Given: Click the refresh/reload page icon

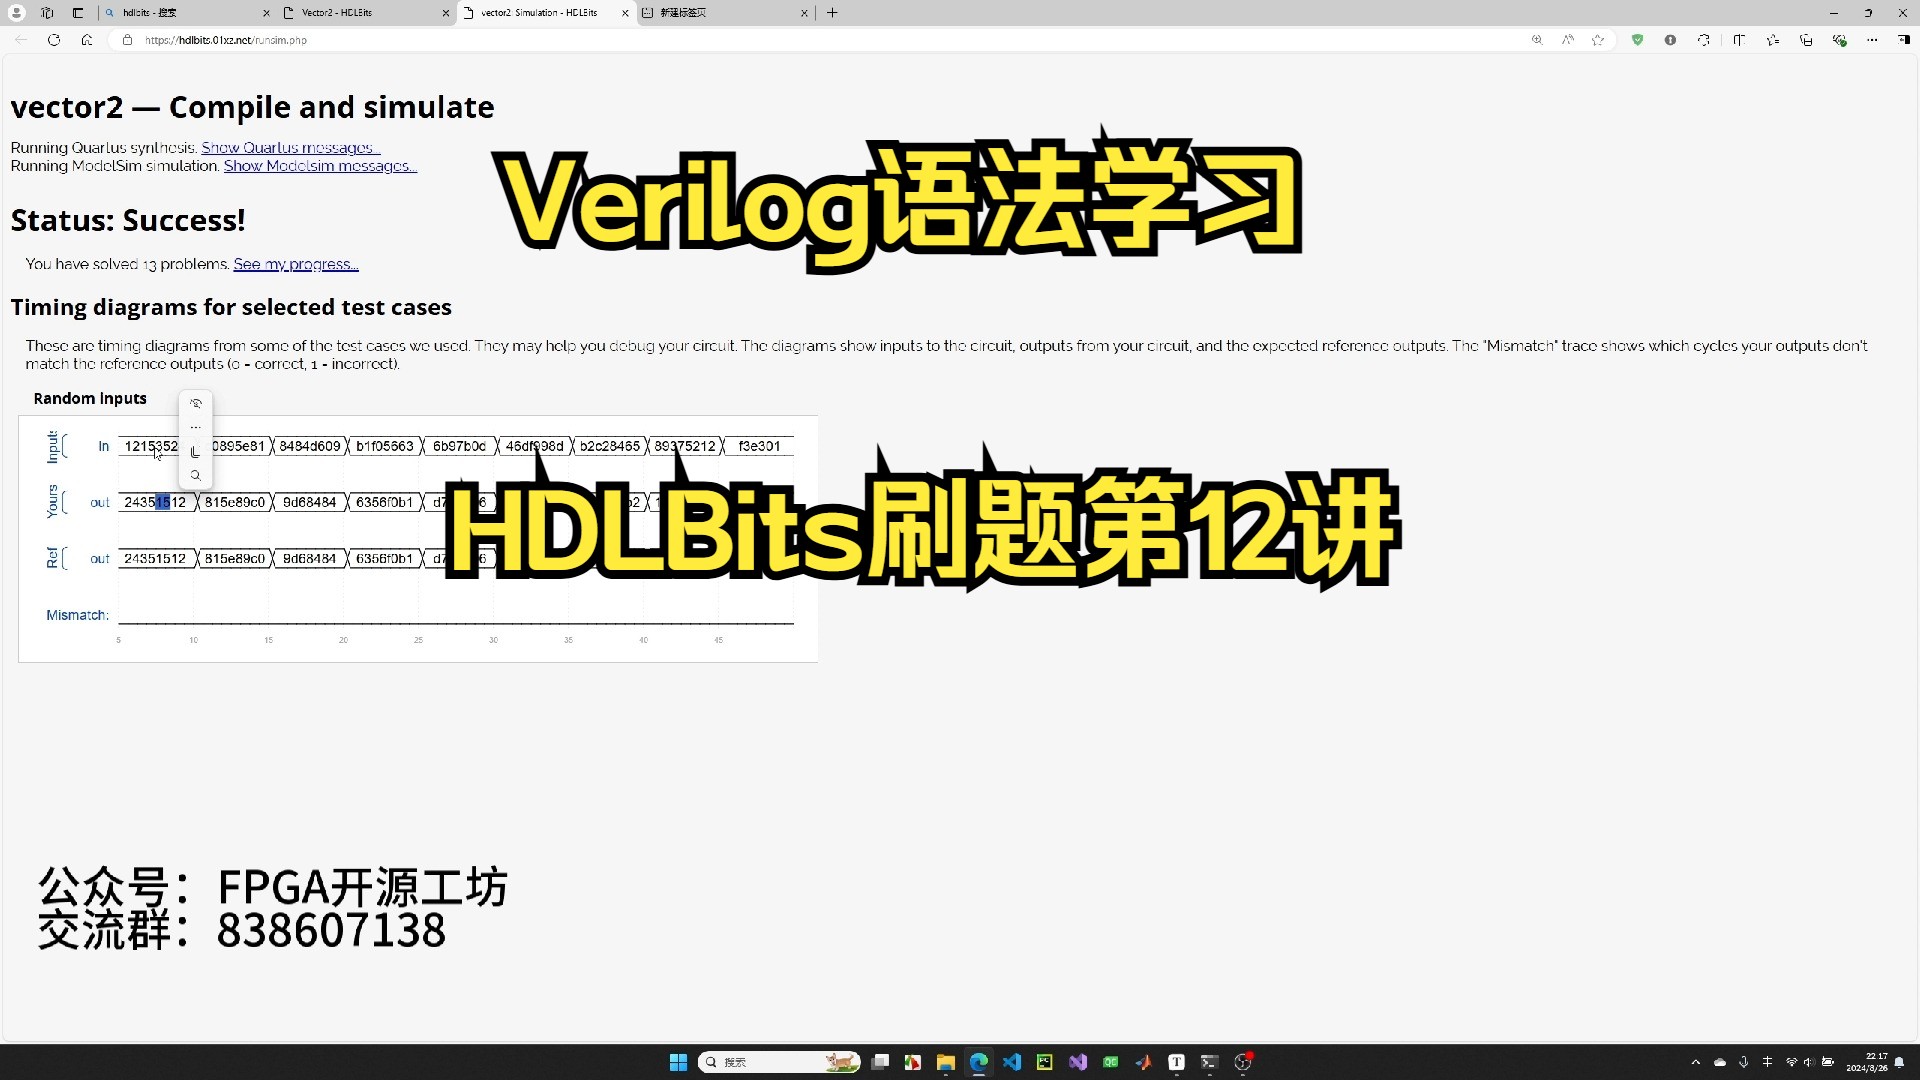Looking at the screenshot, I should point(54,40).
